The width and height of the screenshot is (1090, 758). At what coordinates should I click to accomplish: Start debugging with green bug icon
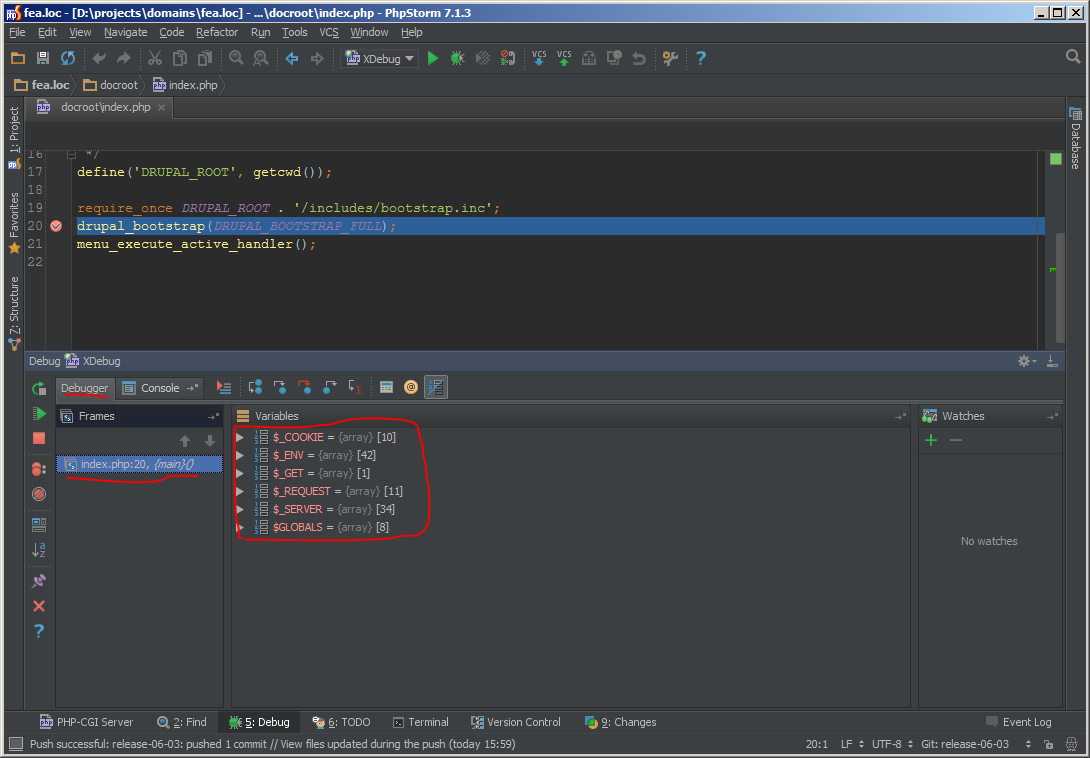coord(457,58)
